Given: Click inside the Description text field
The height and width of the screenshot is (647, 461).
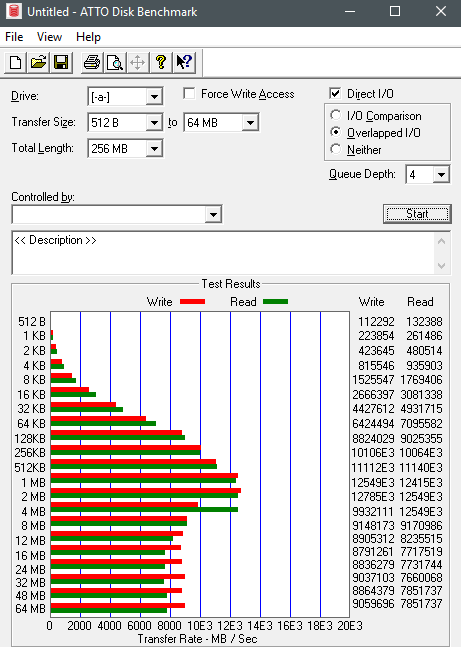Looking at the screenshot, I should (223, 253).
